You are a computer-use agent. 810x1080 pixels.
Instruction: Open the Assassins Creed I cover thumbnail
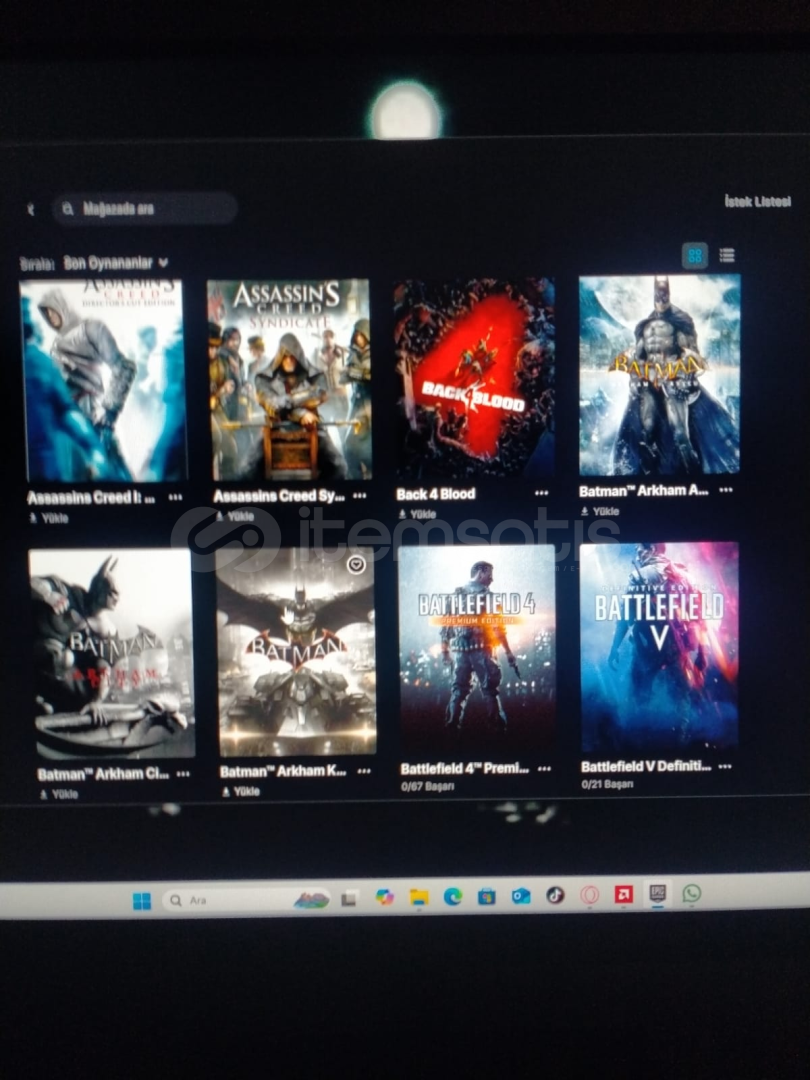click(103, 380)
